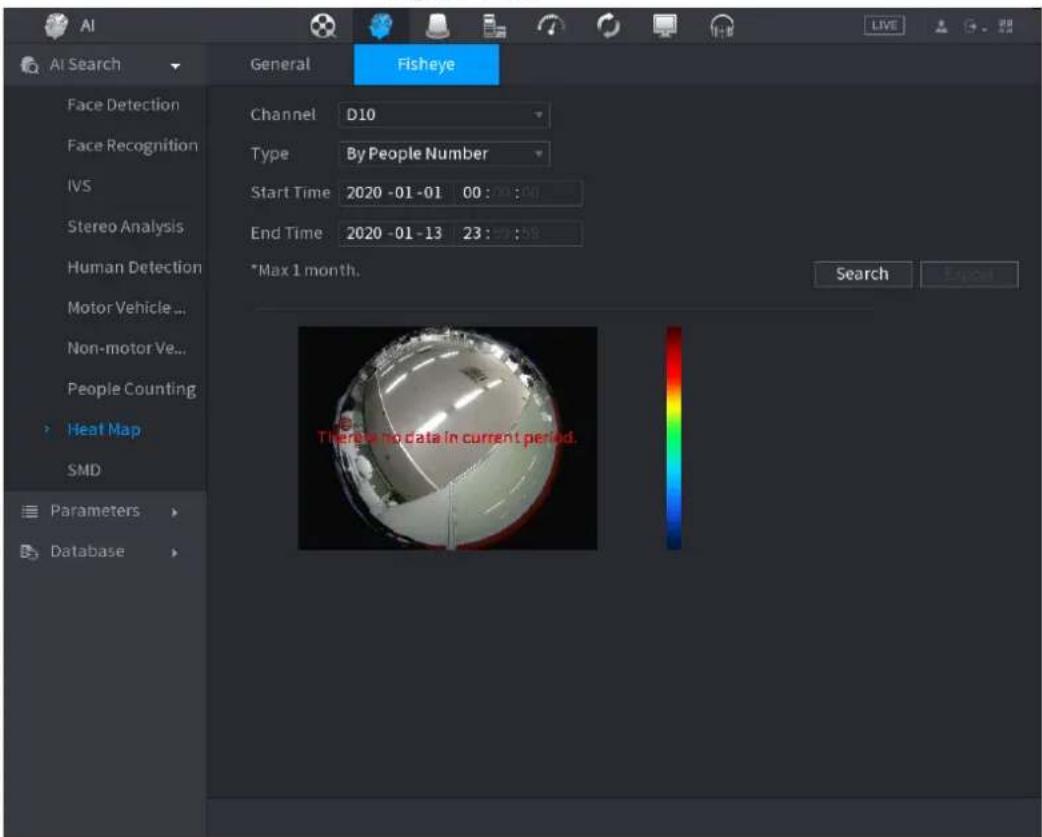Open the user account icon
1042x837 pixels.
click(941, 27)
